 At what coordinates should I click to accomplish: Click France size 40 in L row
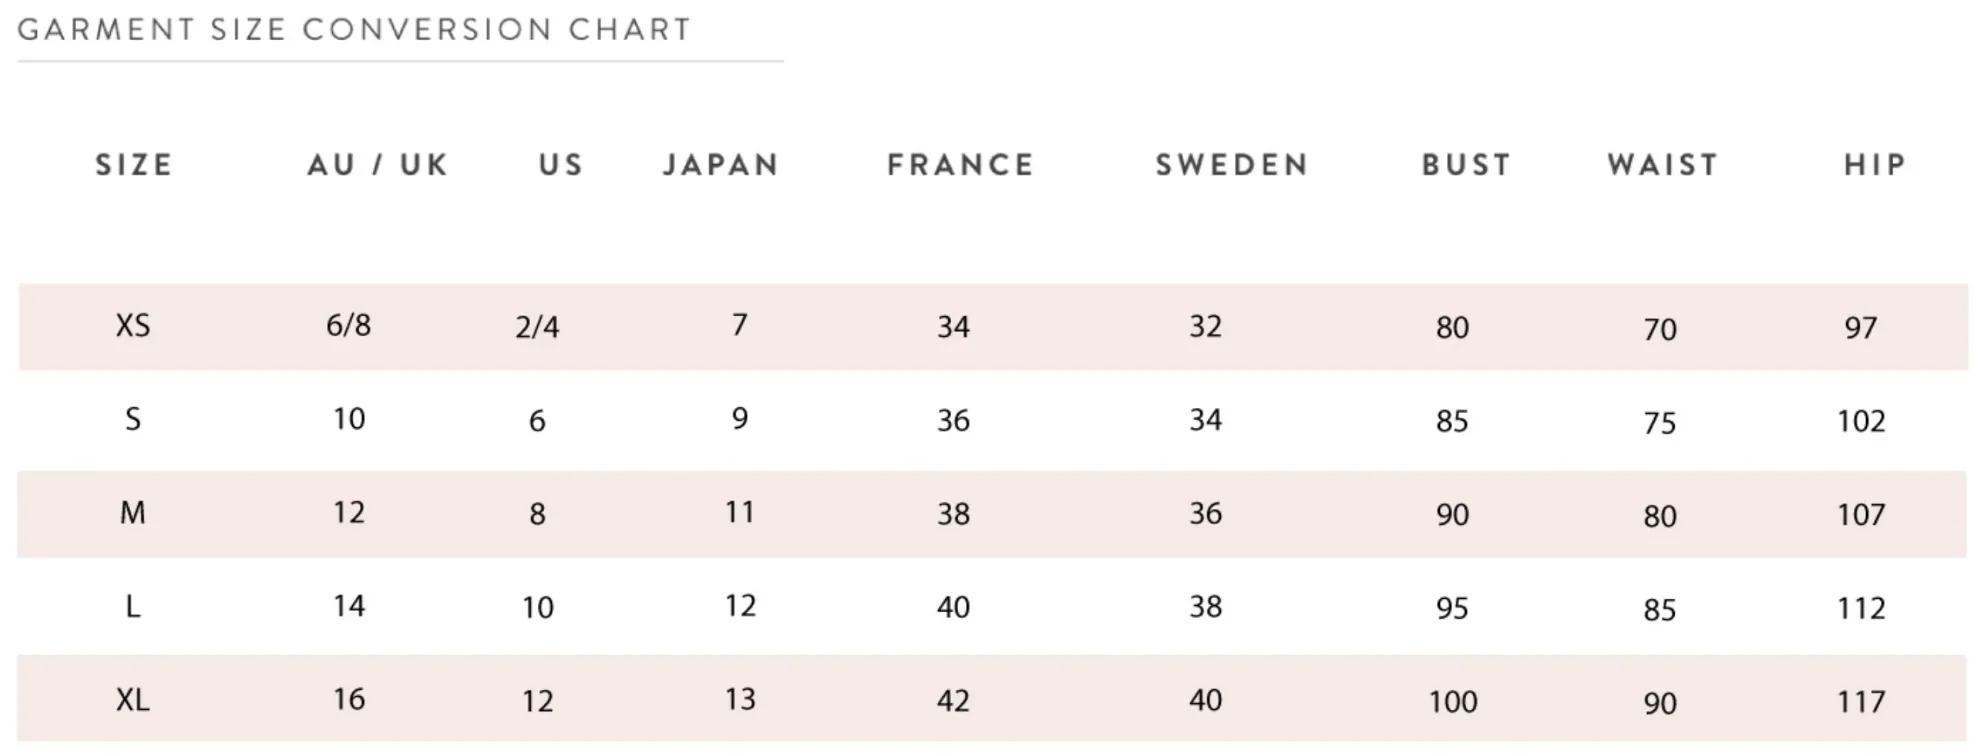(953, 608)
